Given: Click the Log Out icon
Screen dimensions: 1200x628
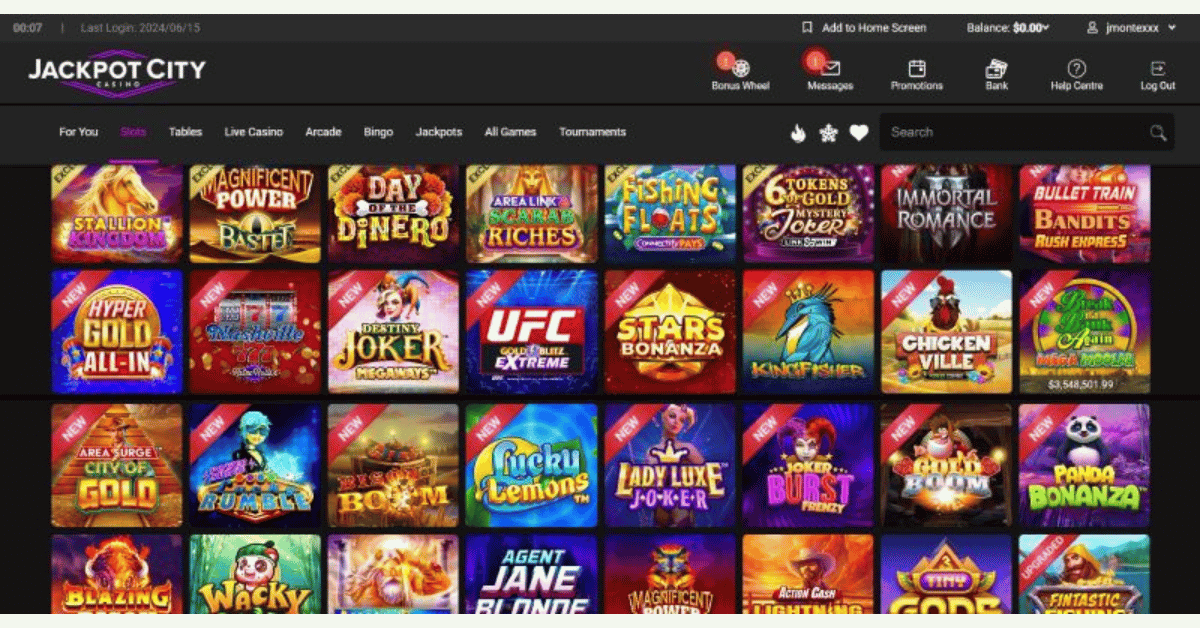Looking at the screenshot, I should pos(1158,69).
